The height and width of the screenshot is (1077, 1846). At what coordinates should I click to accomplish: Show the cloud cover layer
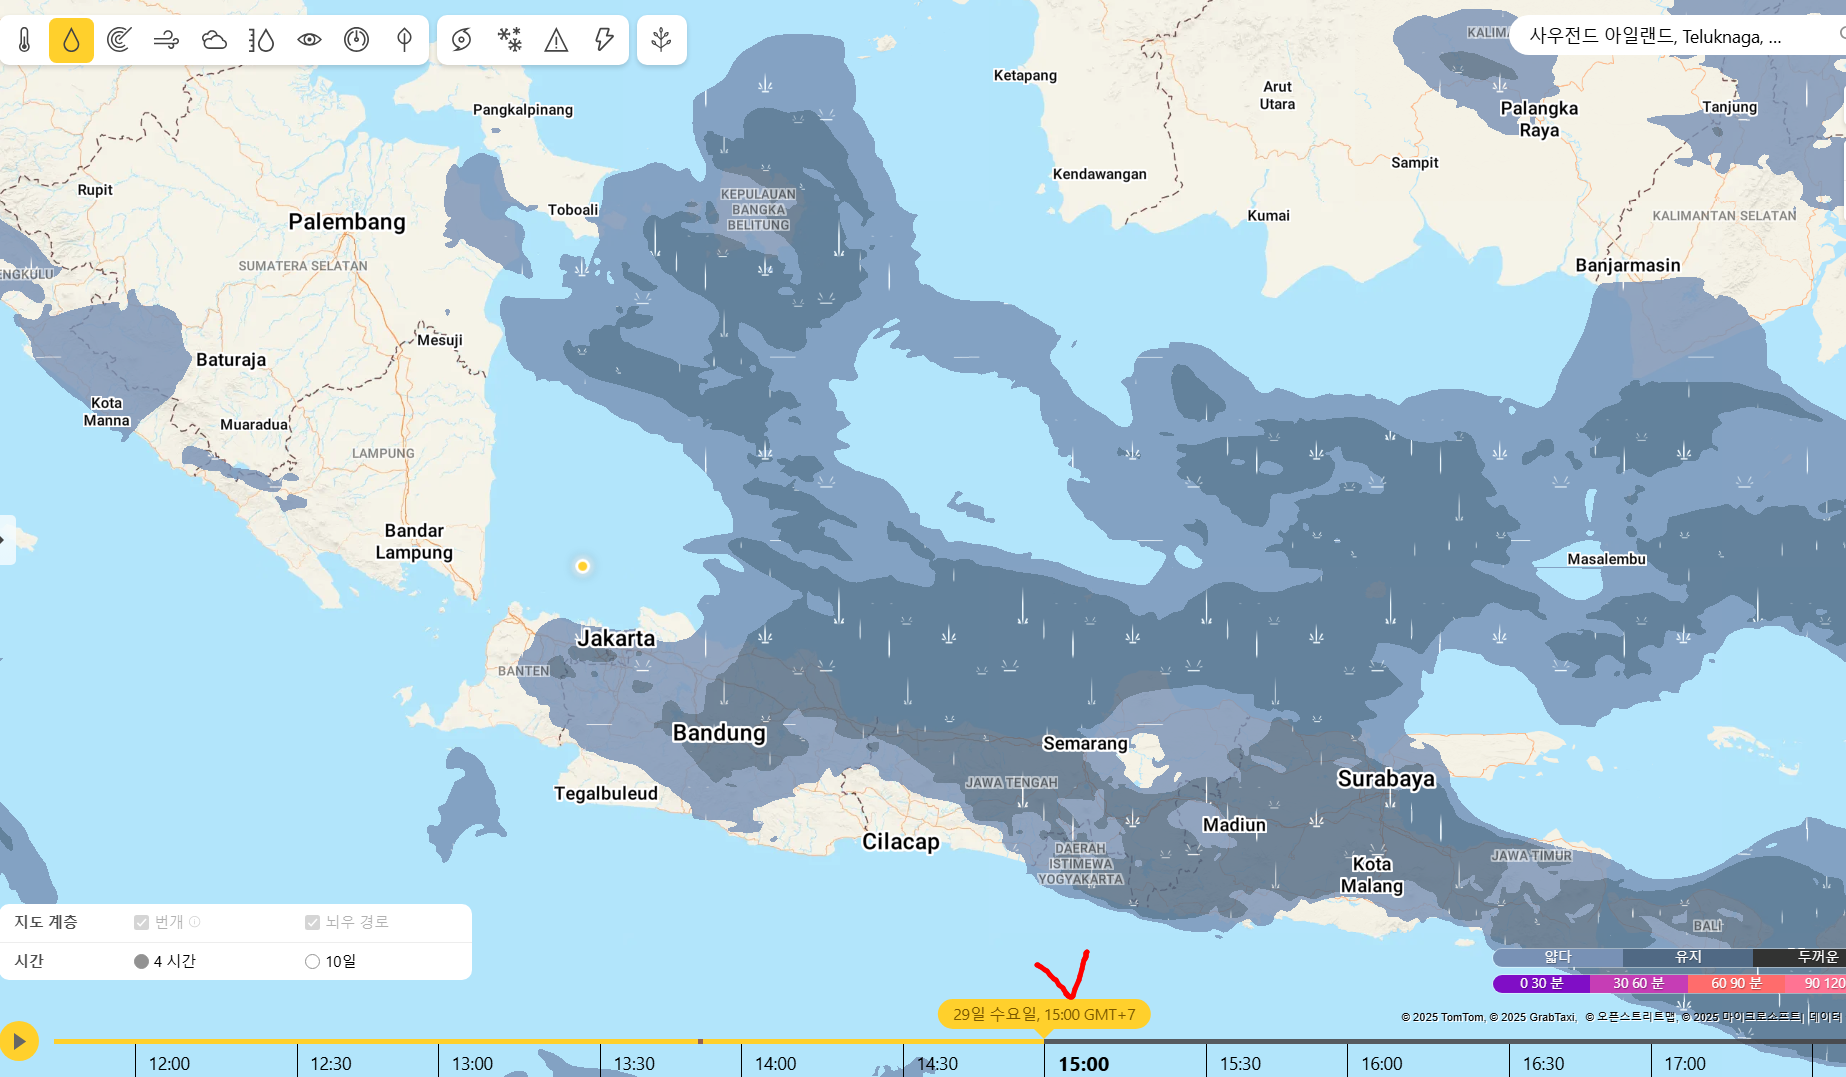pos(214,40)
